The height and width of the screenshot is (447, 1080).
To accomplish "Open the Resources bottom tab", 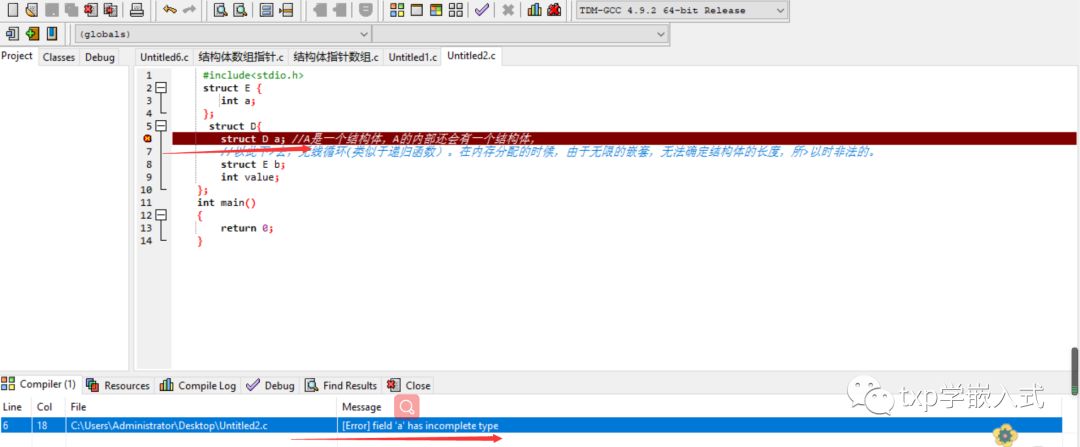I will coord(118,386).
